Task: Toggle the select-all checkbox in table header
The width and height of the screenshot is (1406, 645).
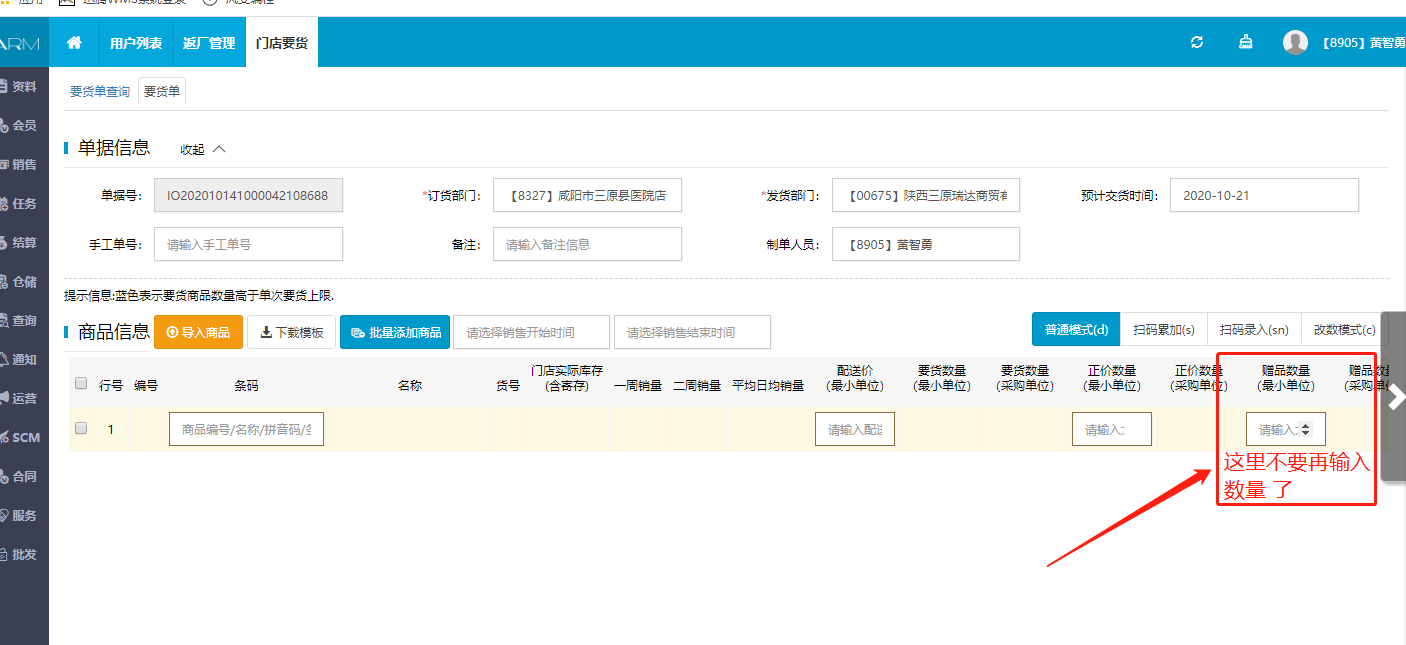Action: (81, 383)
